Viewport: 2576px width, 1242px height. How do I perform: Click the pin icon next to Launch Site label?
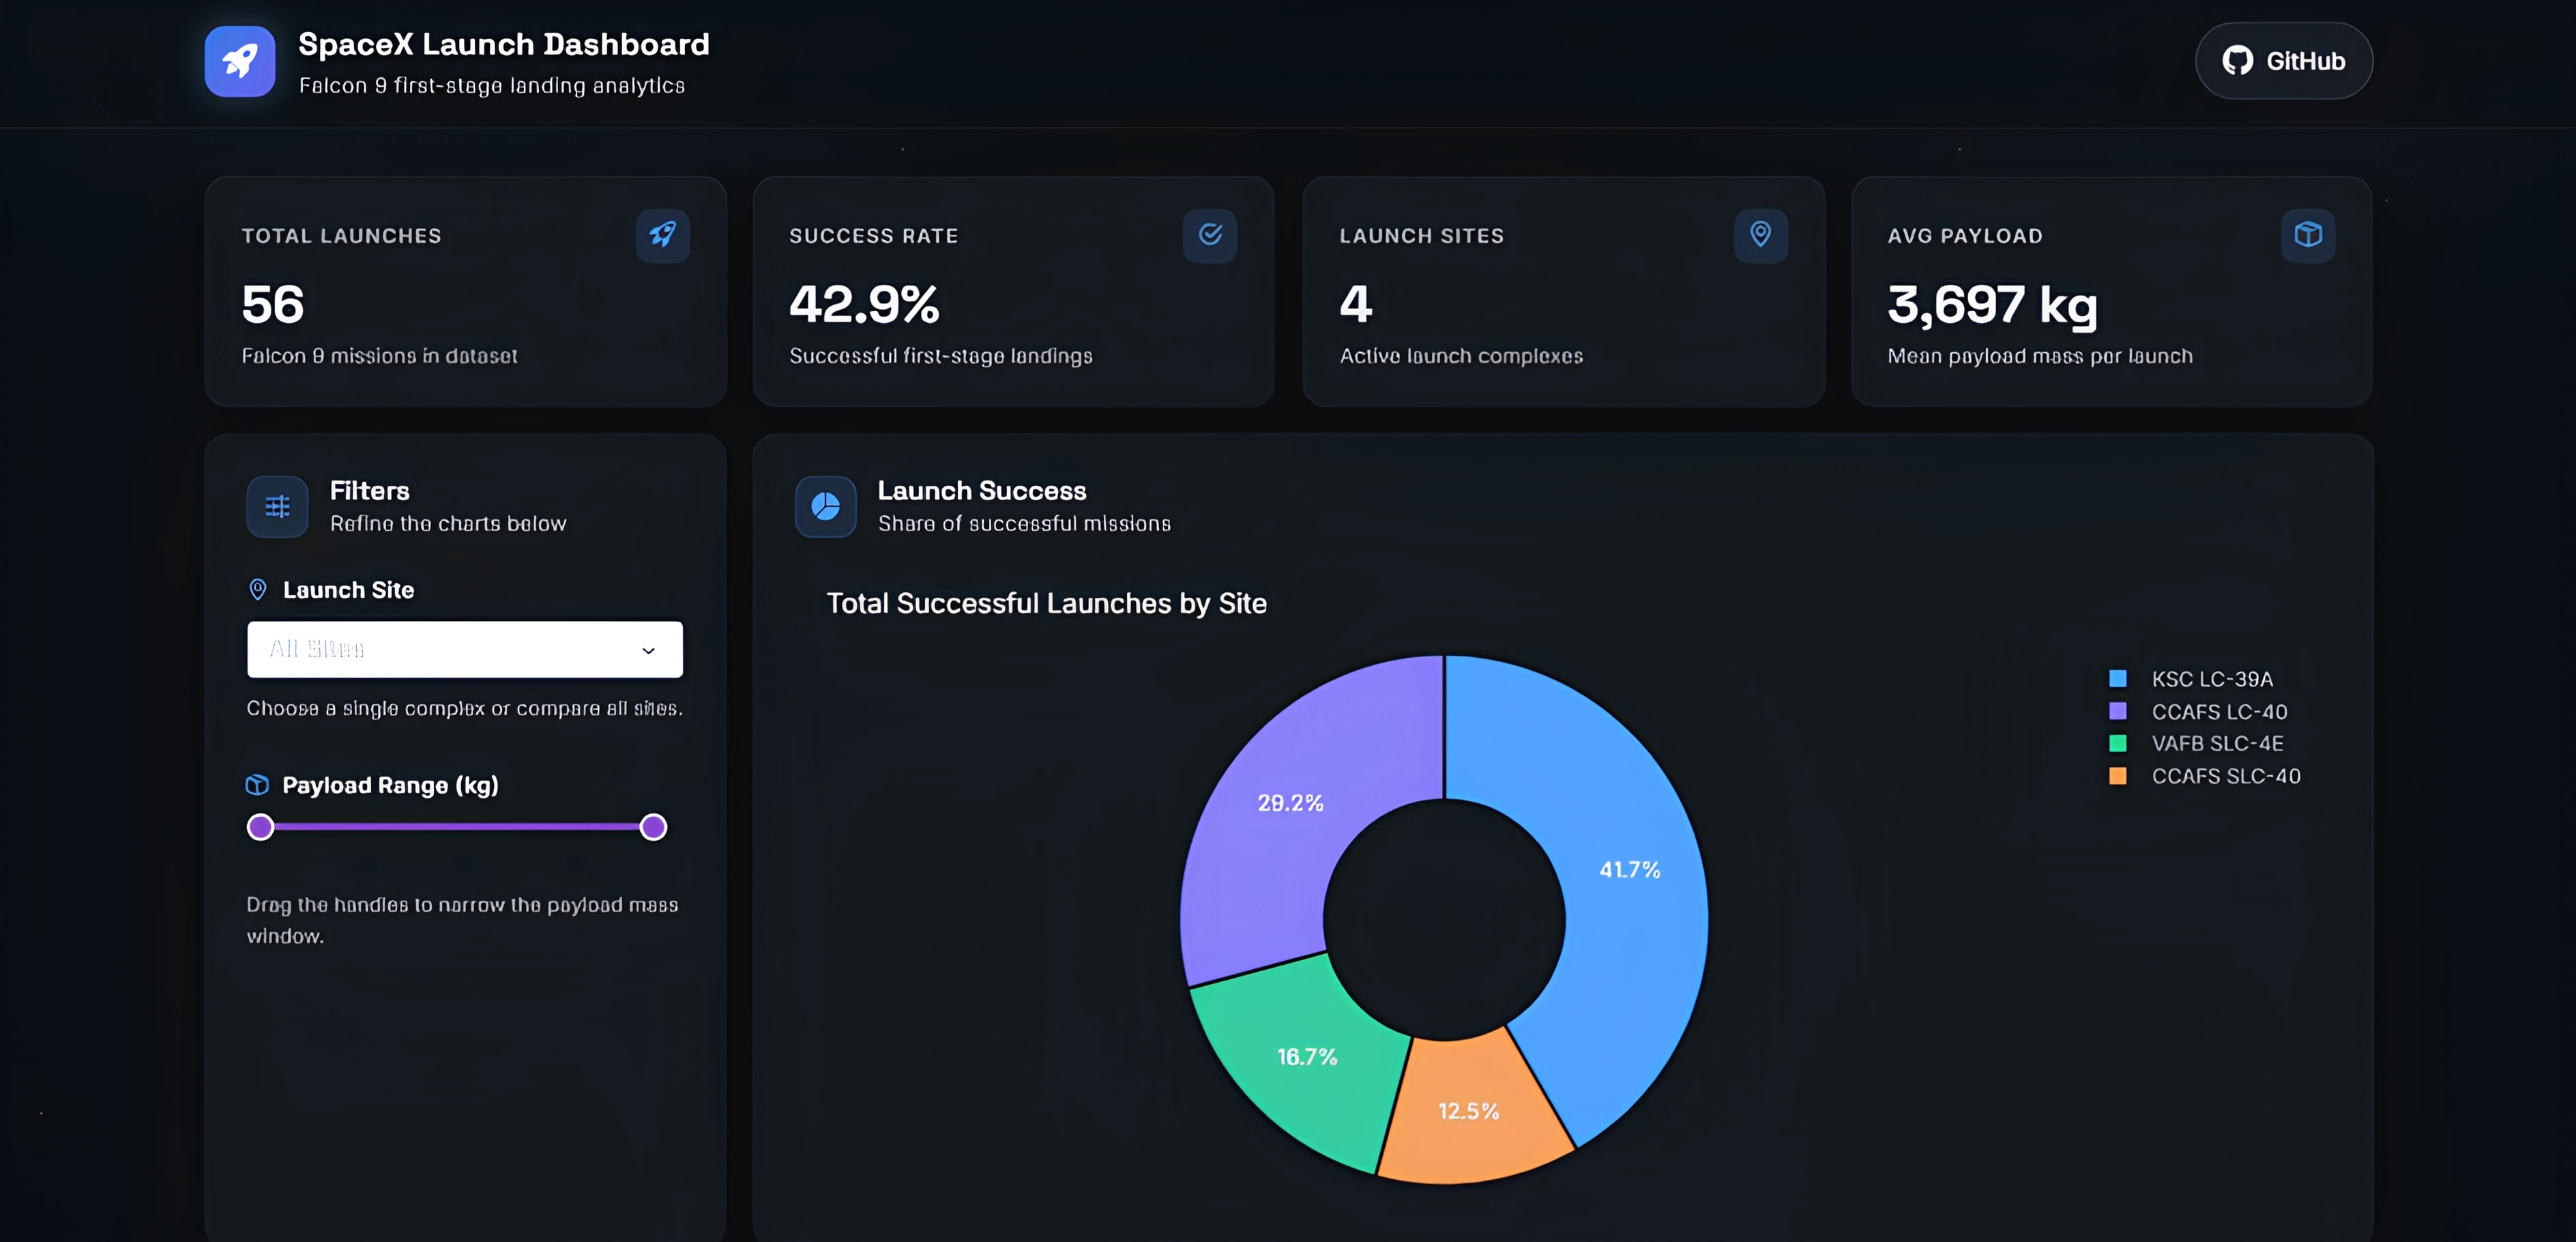pyautogui.click(x=257, y=590)
